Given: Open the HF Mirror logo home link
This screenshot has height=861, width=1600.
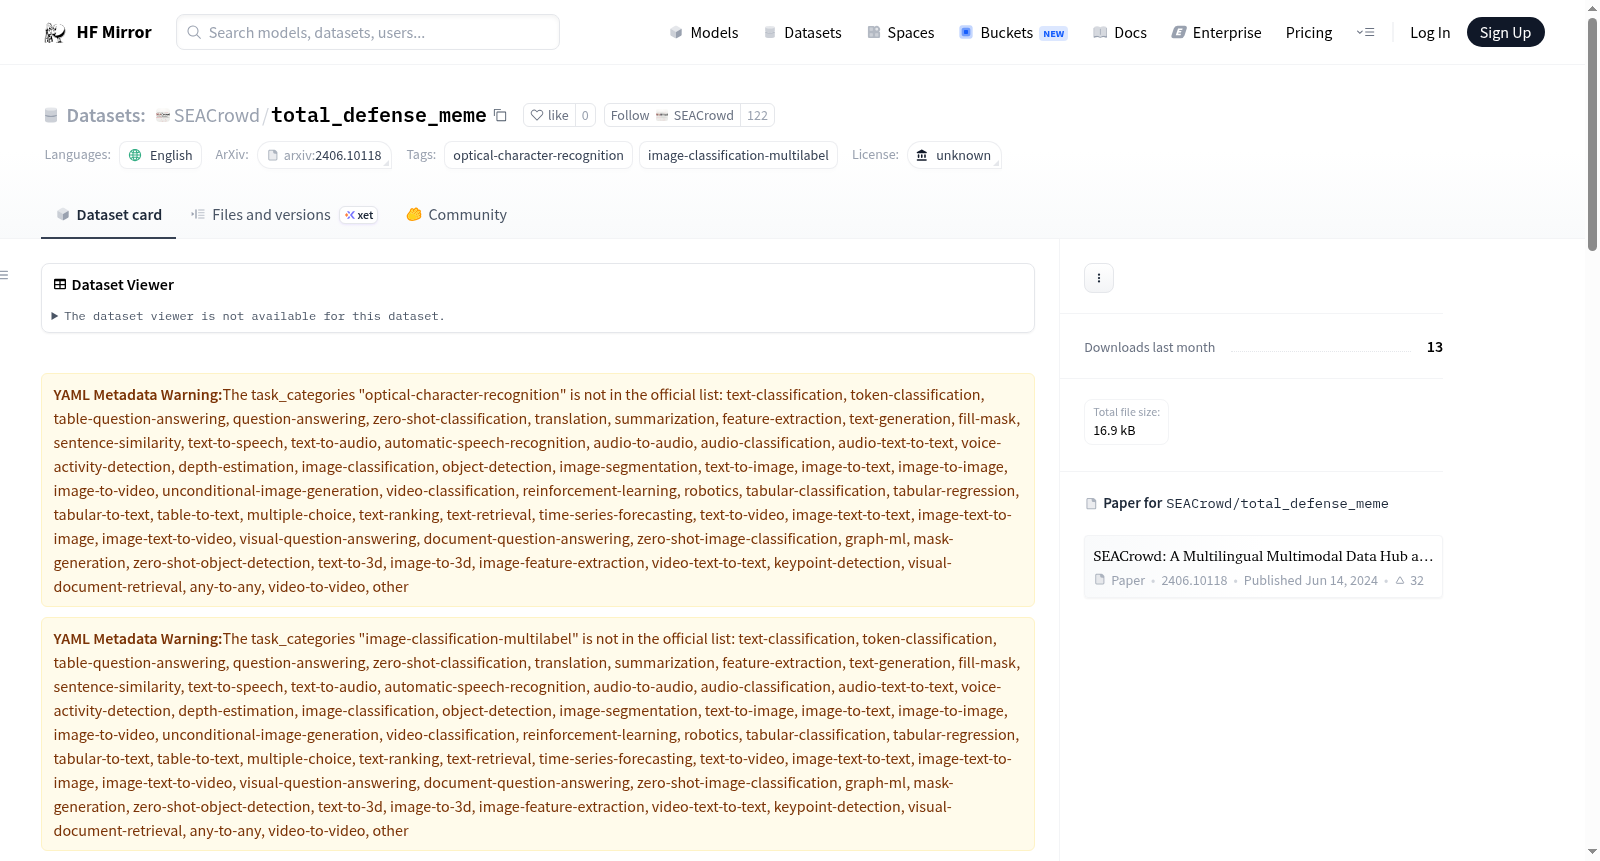Looking at the screenshot, I should pyautogui.click(x=97, y=32).
